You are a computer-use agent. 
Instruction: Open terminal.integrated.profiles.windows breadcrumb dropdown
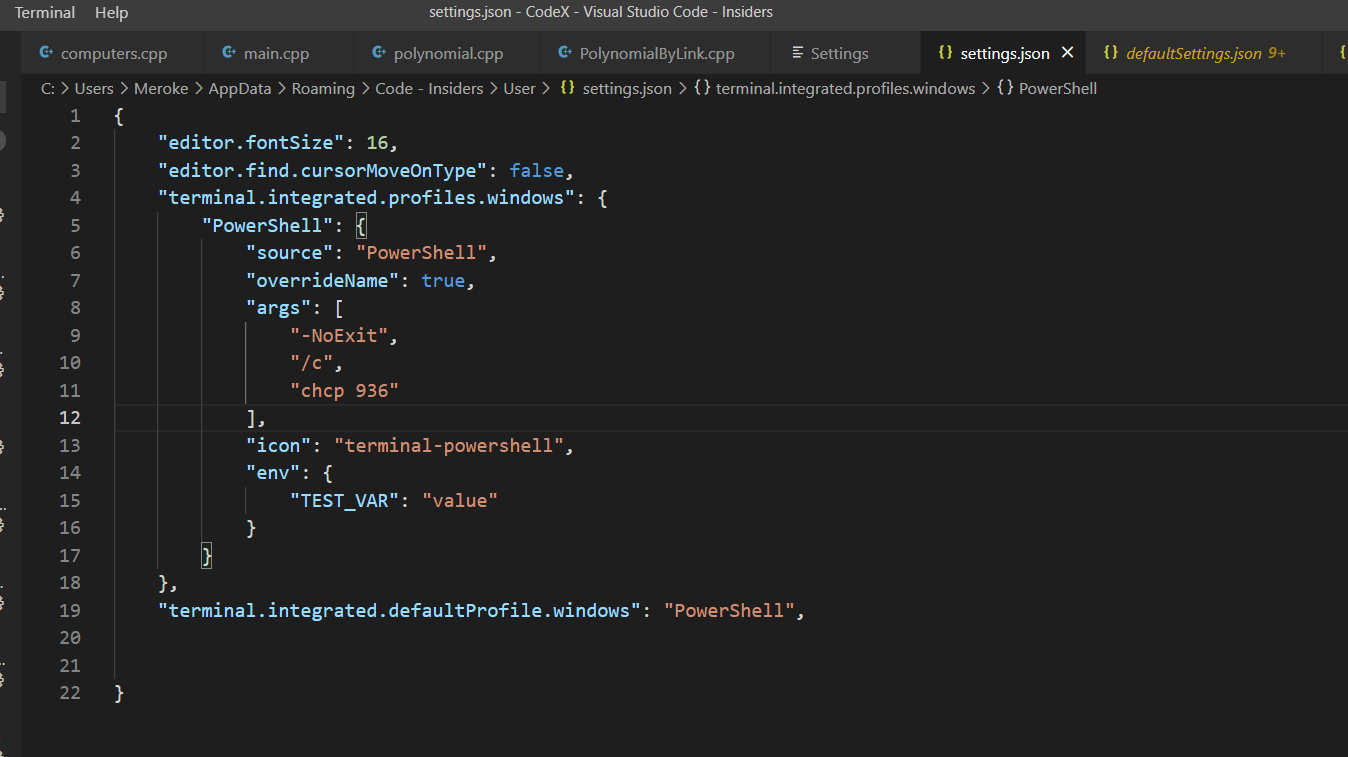point(845,88)
